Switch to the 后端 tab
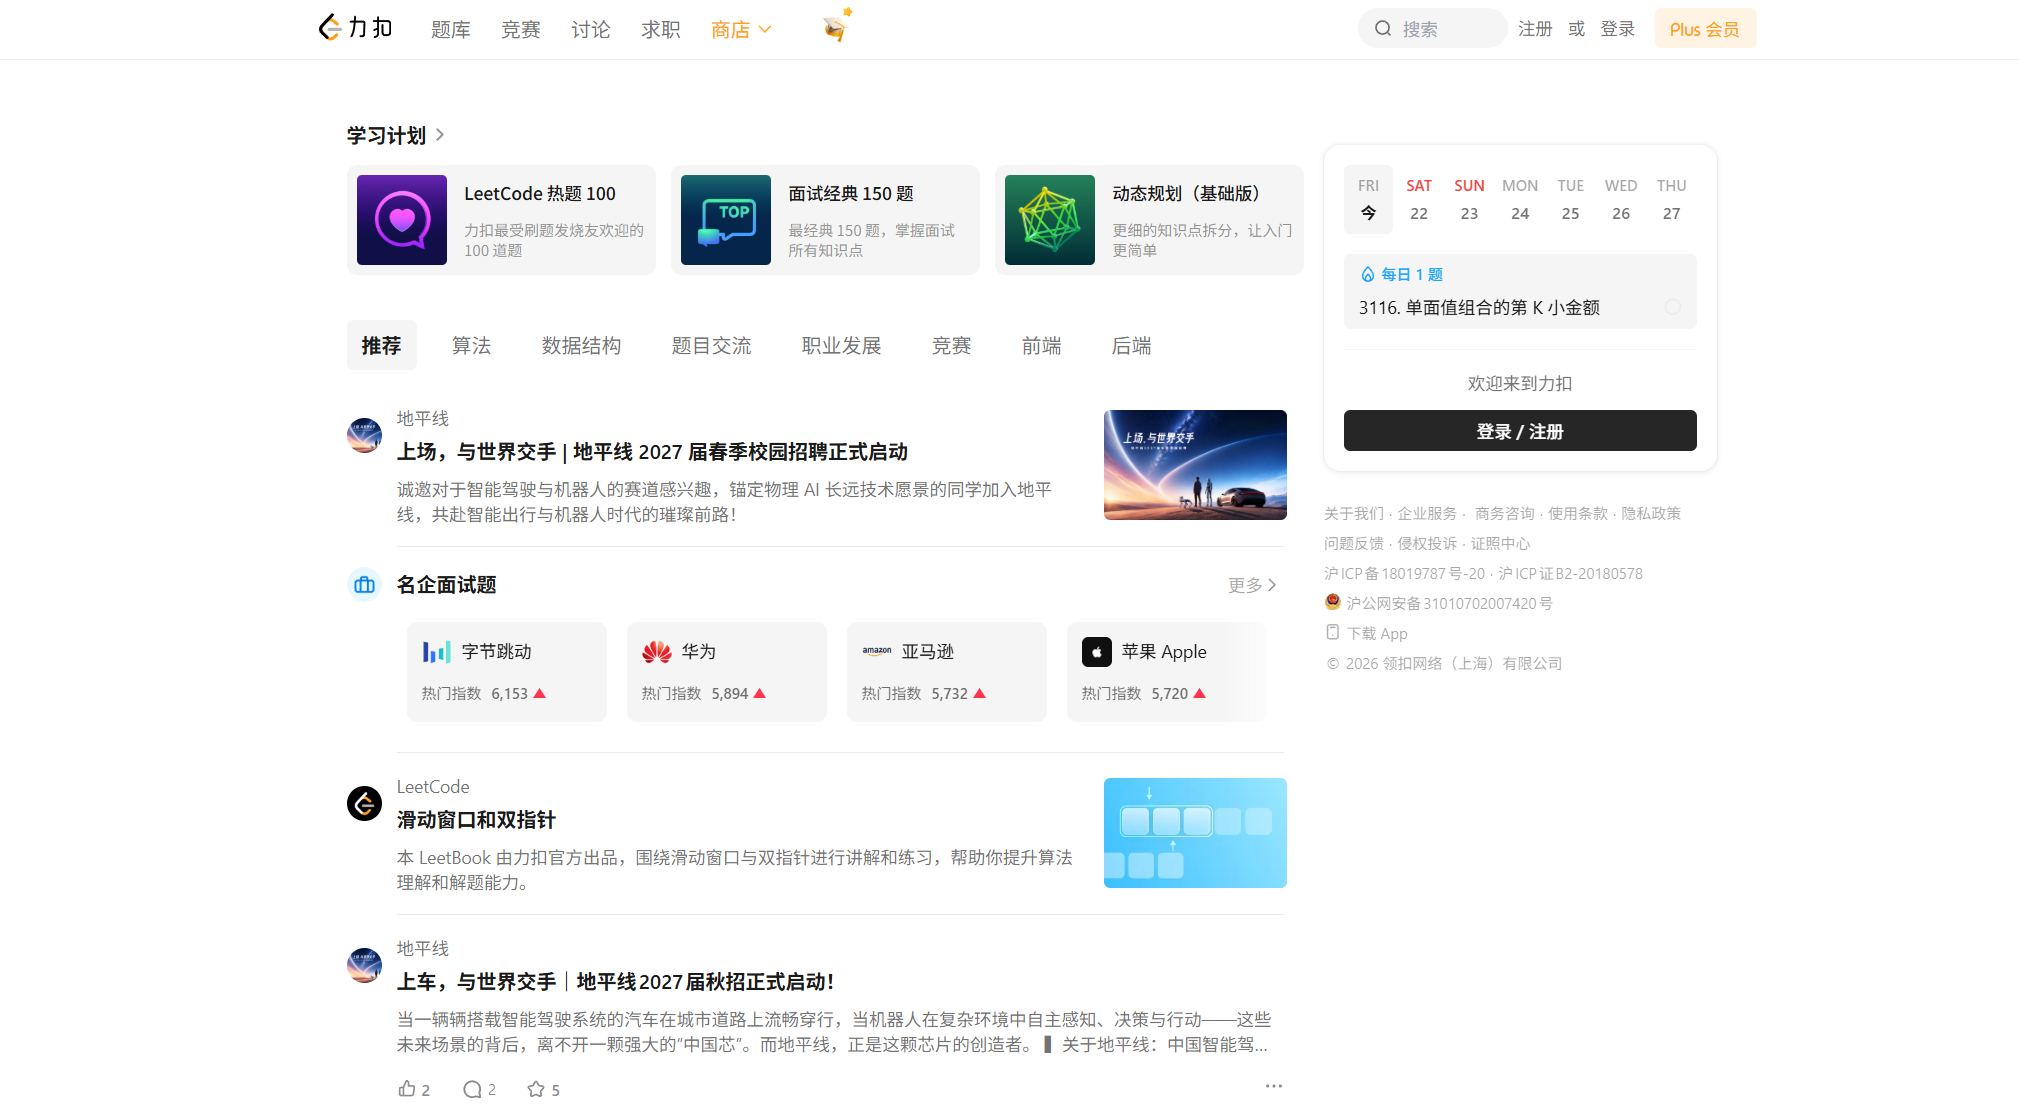This screenshot has width=2019, height=1119. click(x=1132, y=345)
